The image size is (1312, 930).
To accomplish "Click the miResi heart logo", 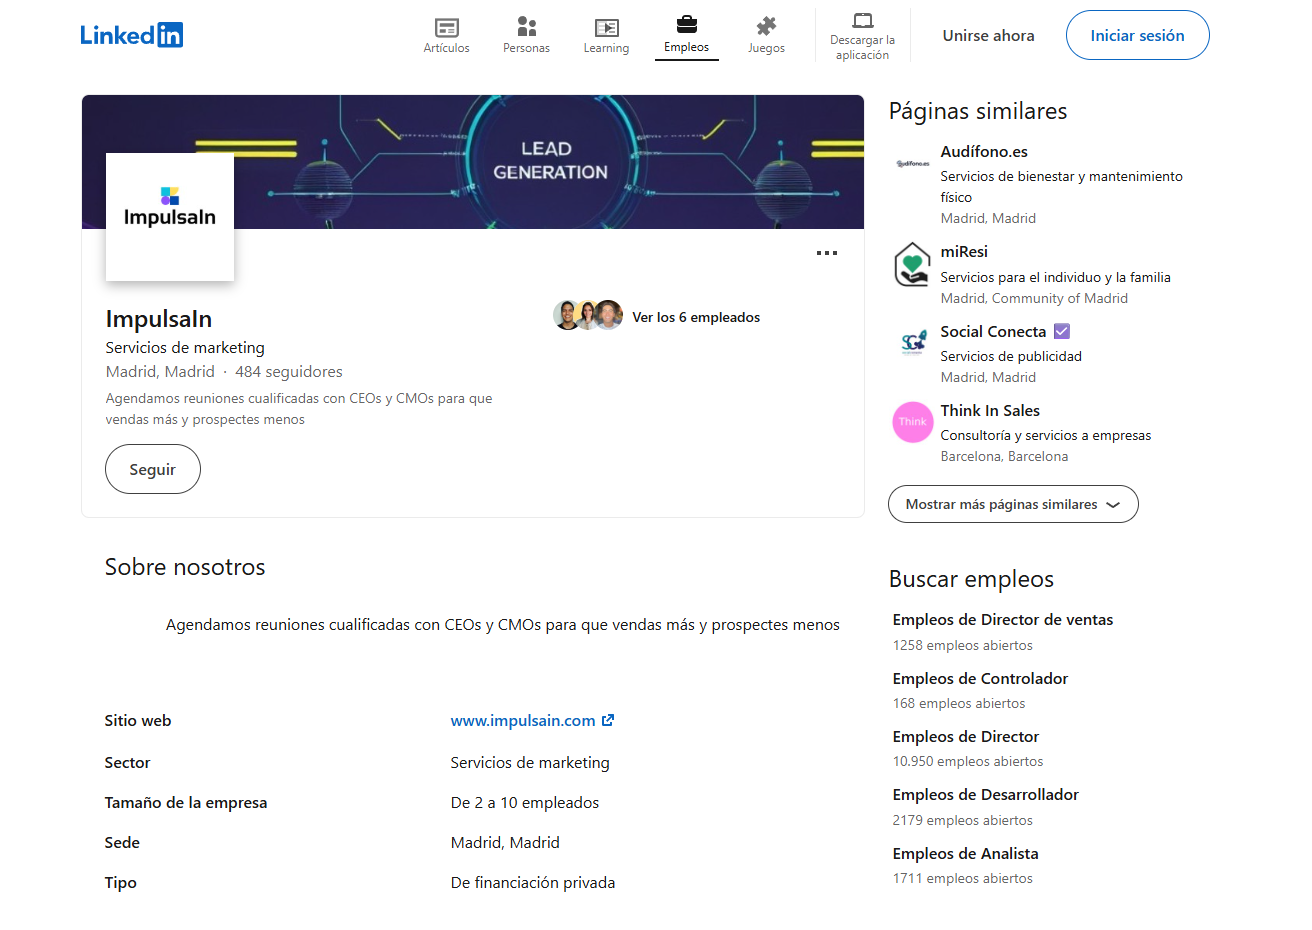I will click(x=912, y=264).
